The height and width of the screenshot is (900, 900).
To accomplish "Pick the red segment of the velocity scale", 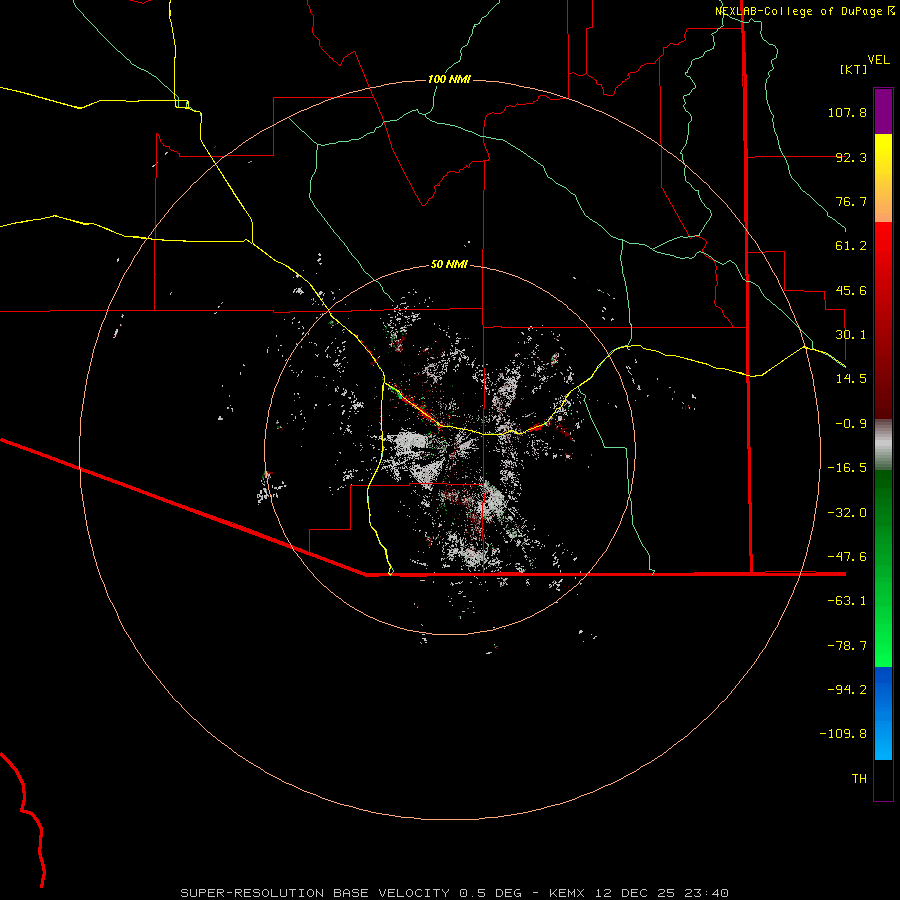I will [x=883, y=320].
